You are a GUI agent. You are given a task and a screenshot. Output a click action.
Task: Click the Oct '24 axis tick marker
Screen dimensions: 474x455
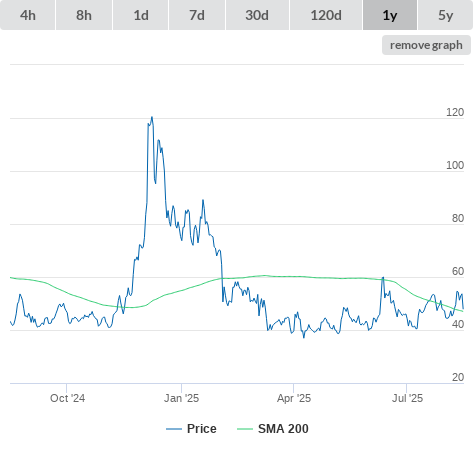click(x=66, y=388)
